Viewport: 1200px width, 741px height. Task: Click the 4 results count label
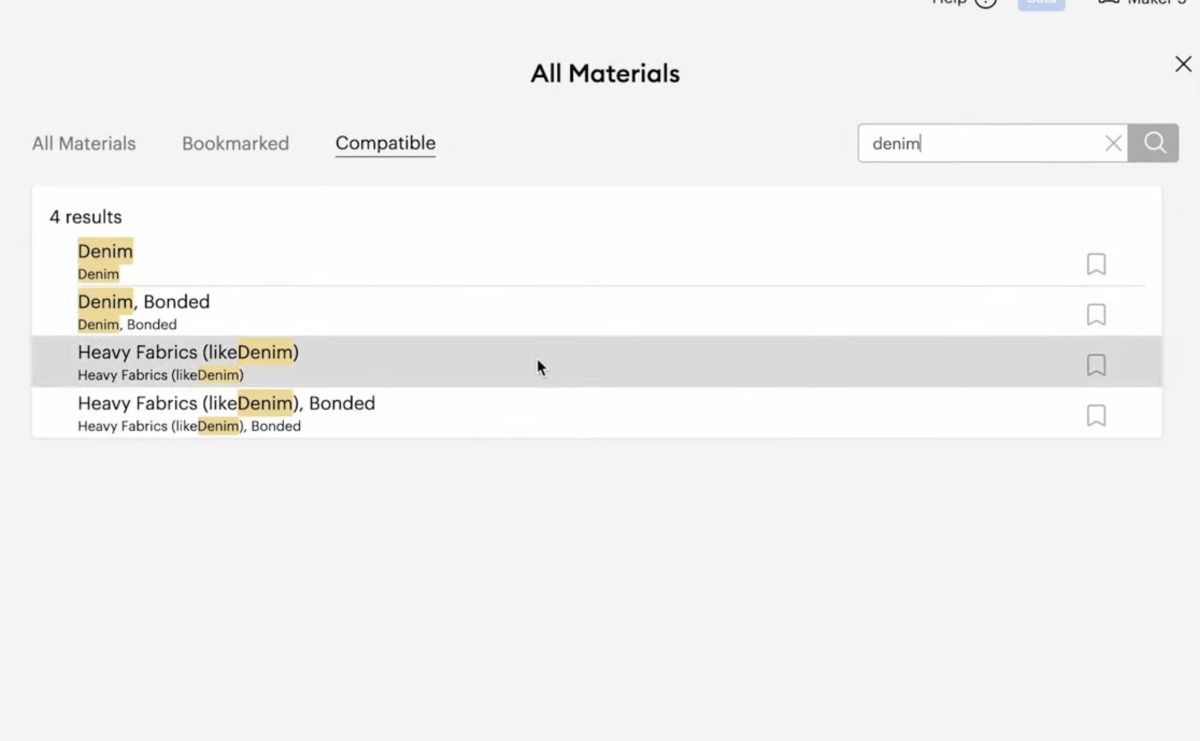tap(86, 217)
